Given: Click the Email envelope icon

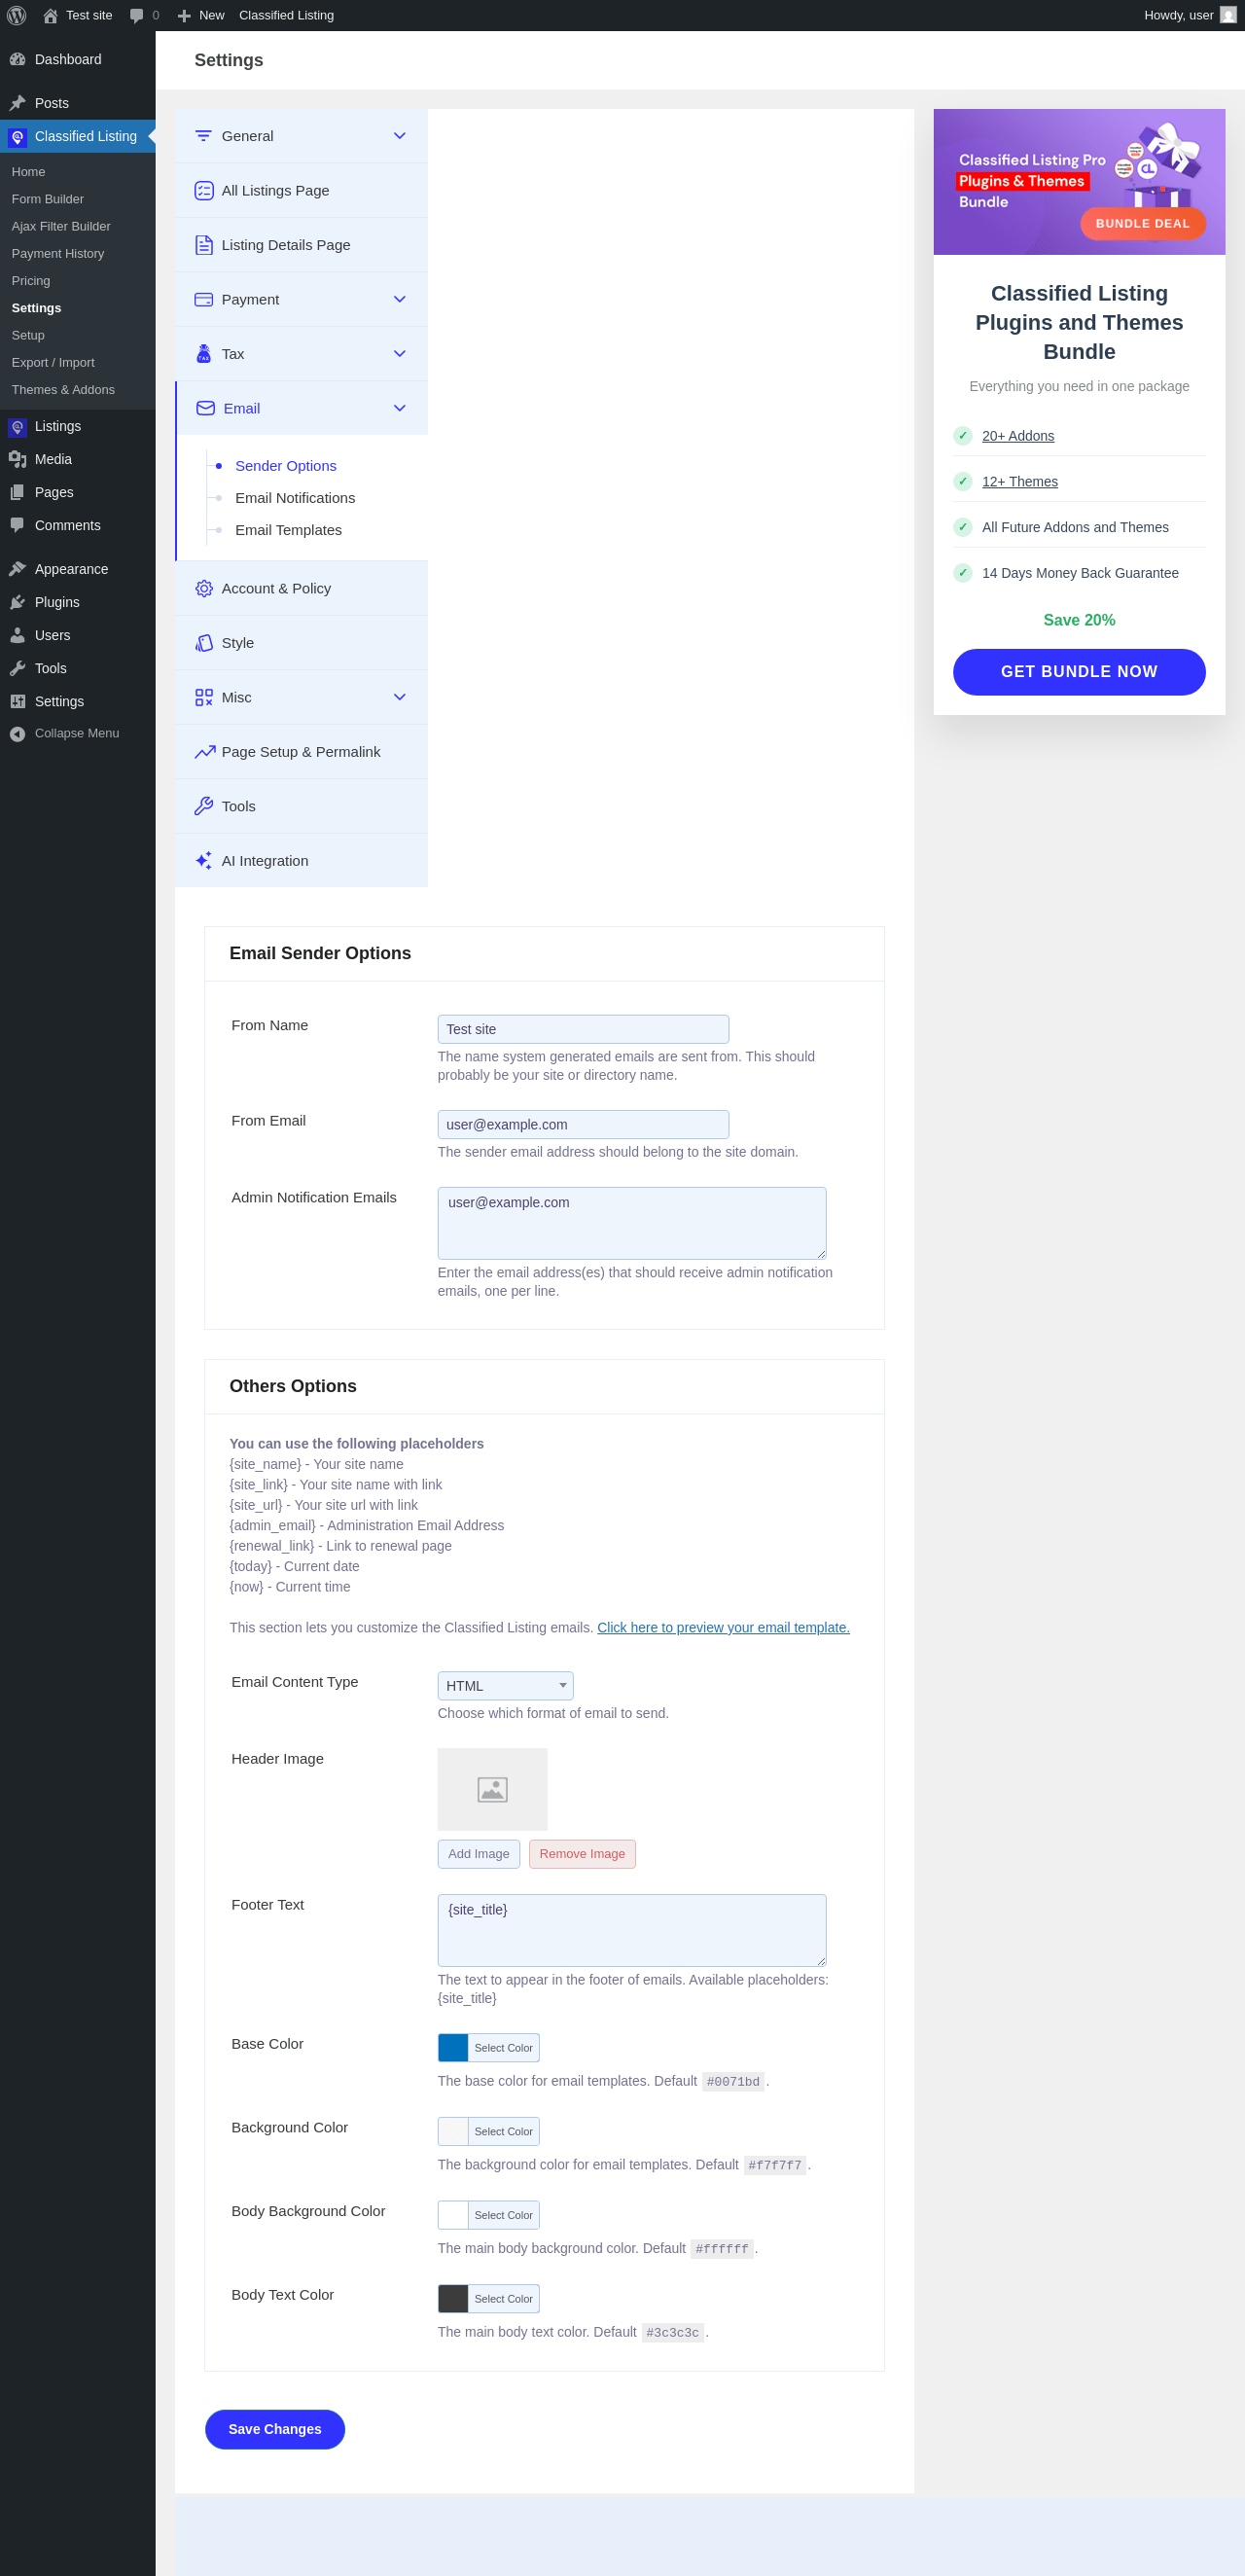Looking at the screenshot, I should point(206,408).
